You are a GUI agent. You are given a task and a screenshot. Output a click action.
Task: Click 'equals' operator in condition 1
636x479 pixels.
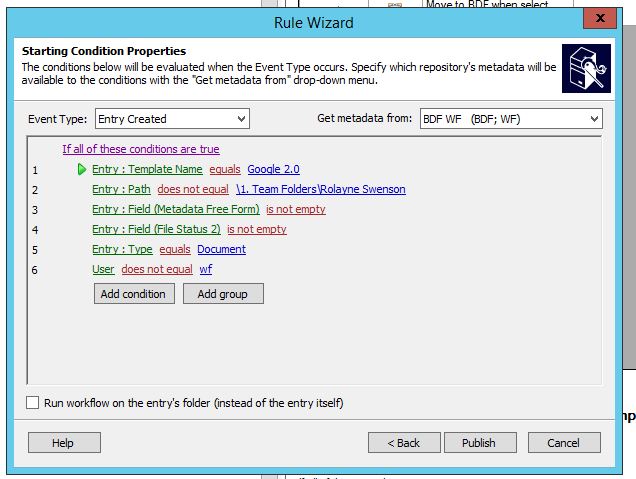click(225, 169)
